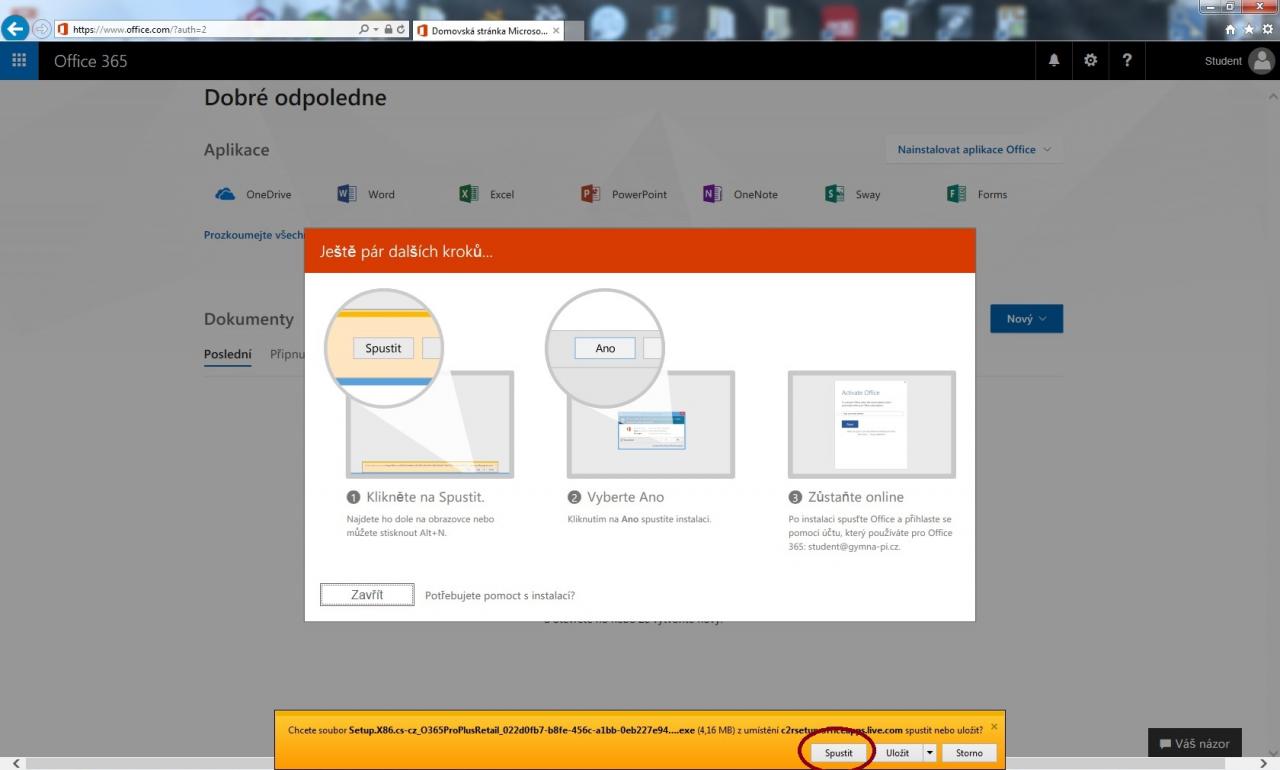The width and height of the screenshot is (1280, 770).
Task: Refresh the page in the address bar
Action: pos(401,30)
